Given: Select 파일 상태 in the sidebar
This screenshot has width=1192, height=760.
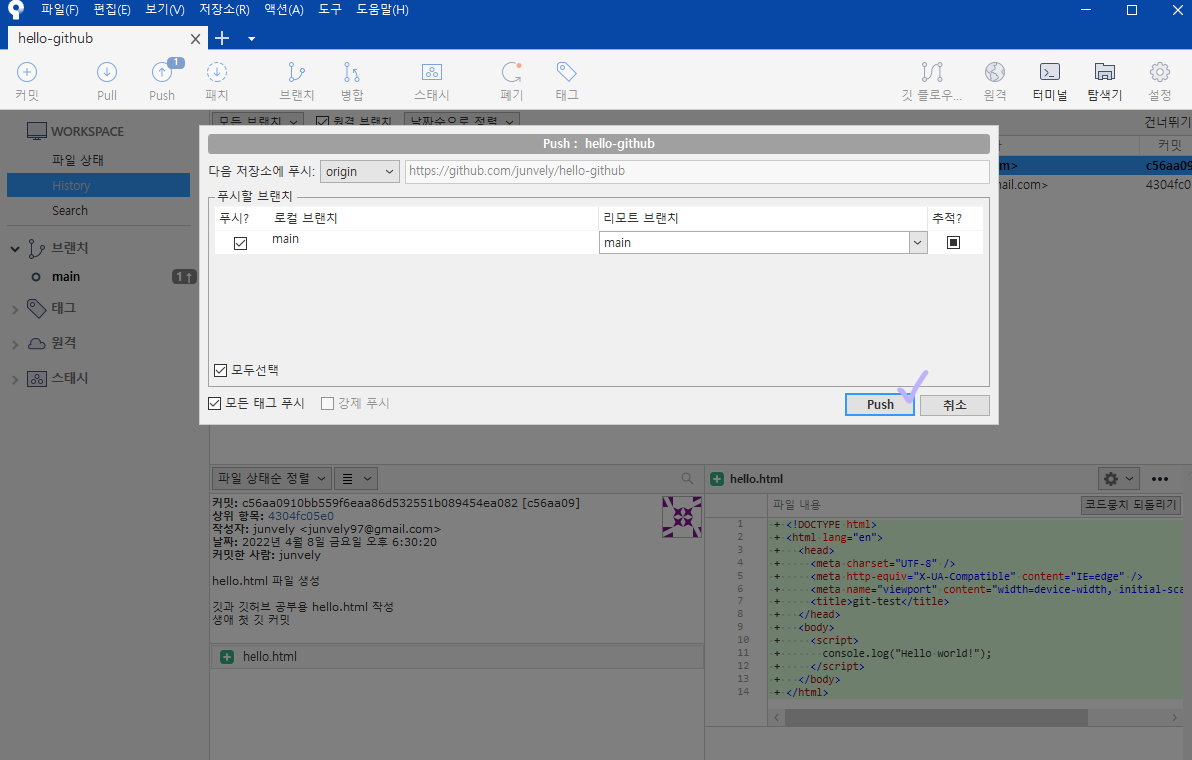Looking at the screenshot, I should pyautogui.click(x=78, y=160).
